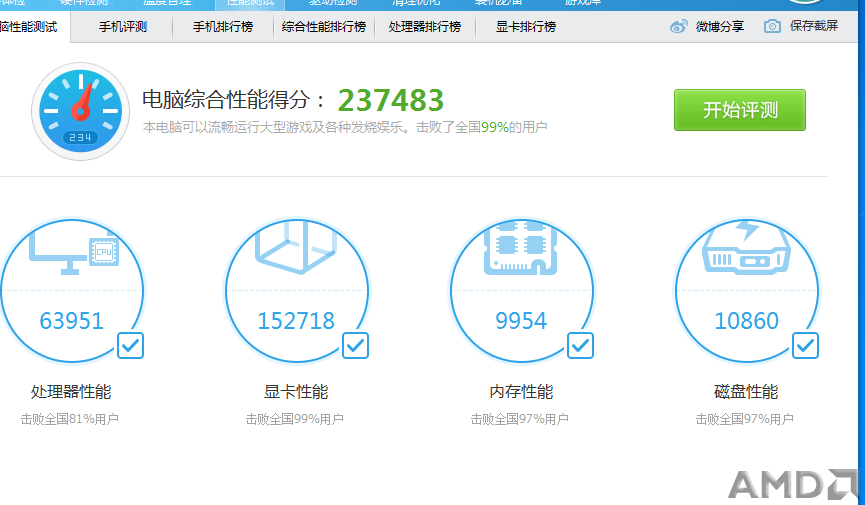Click the memory score 9954
Screen dimensions: 865x505
point(521,321)
